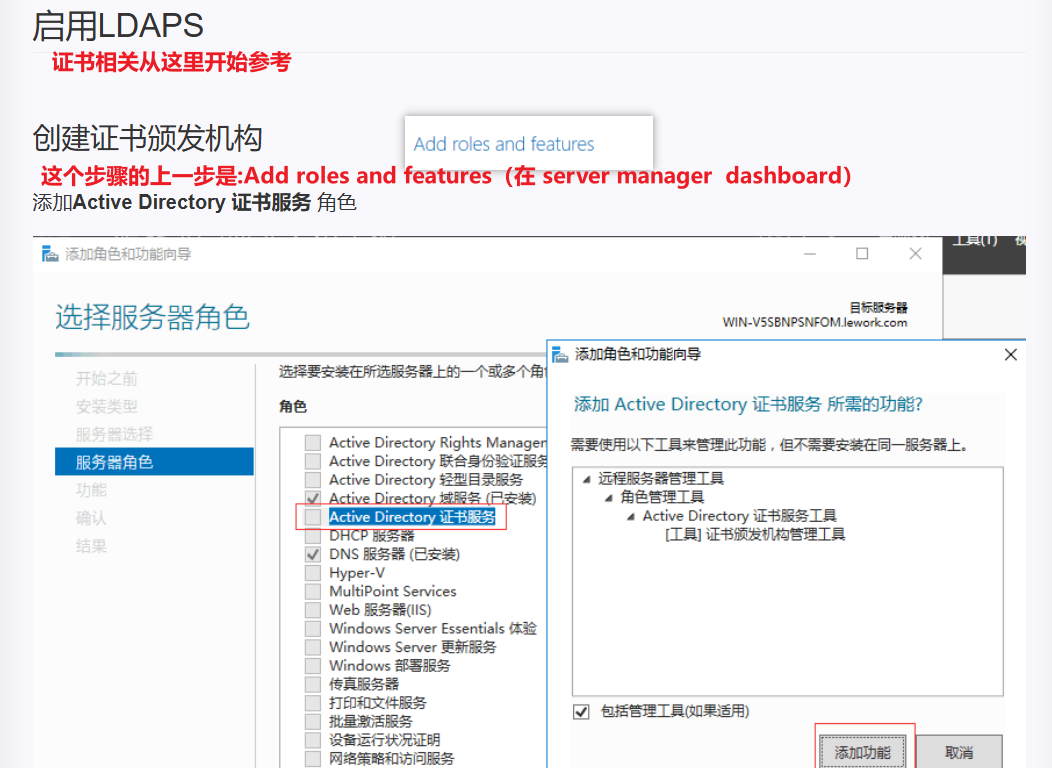The height and width of the screenshot is (768, 1052).
Task: Toggle Active Directory 域服务 (已安装) checkbox
Action: (x=313, y=498)
